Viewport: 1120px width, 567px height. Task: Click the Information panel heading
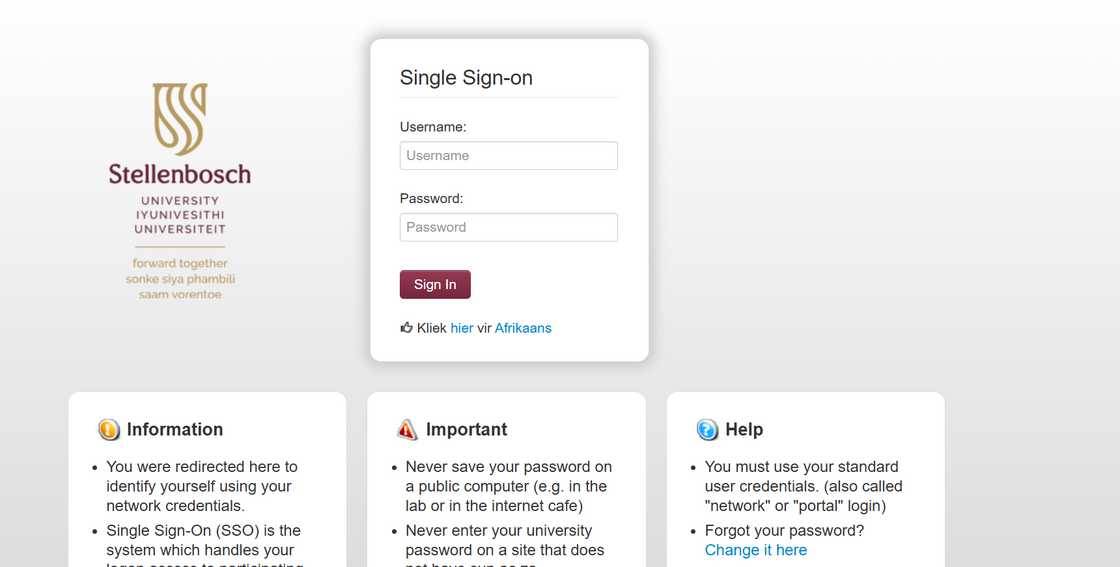click(x=175, y=430)
